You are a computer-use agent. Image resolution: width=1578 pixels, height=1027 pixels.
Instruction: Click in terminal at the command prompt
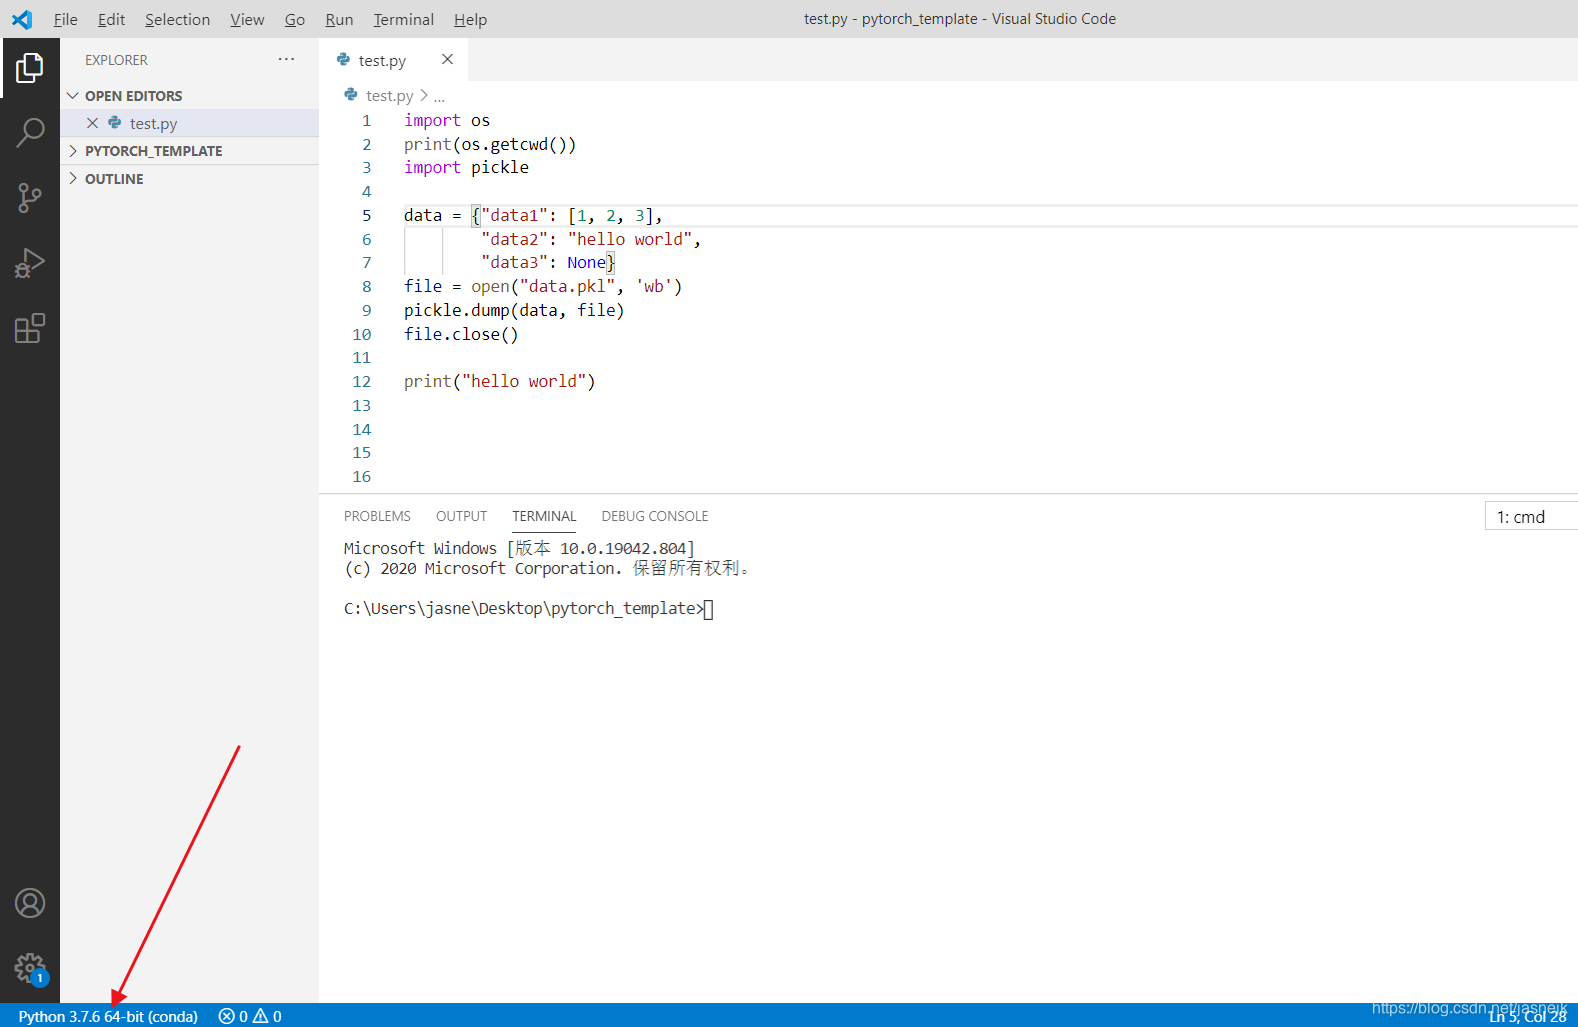[x=708, y=609]
